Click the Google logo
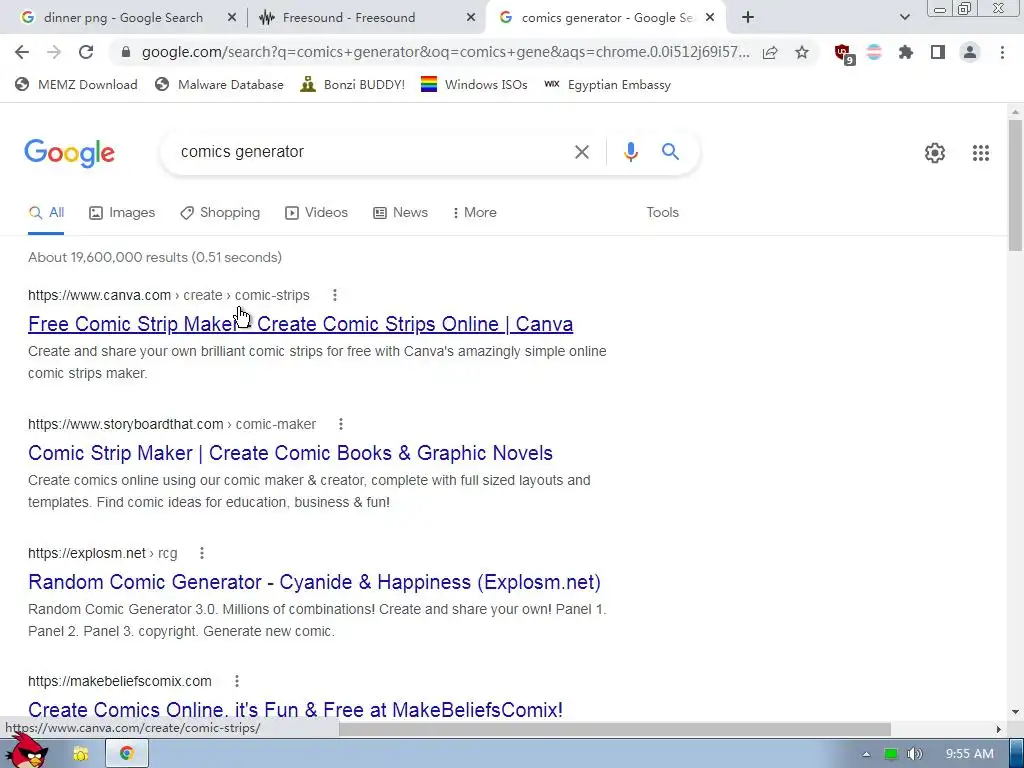 [x=69, y=153]
